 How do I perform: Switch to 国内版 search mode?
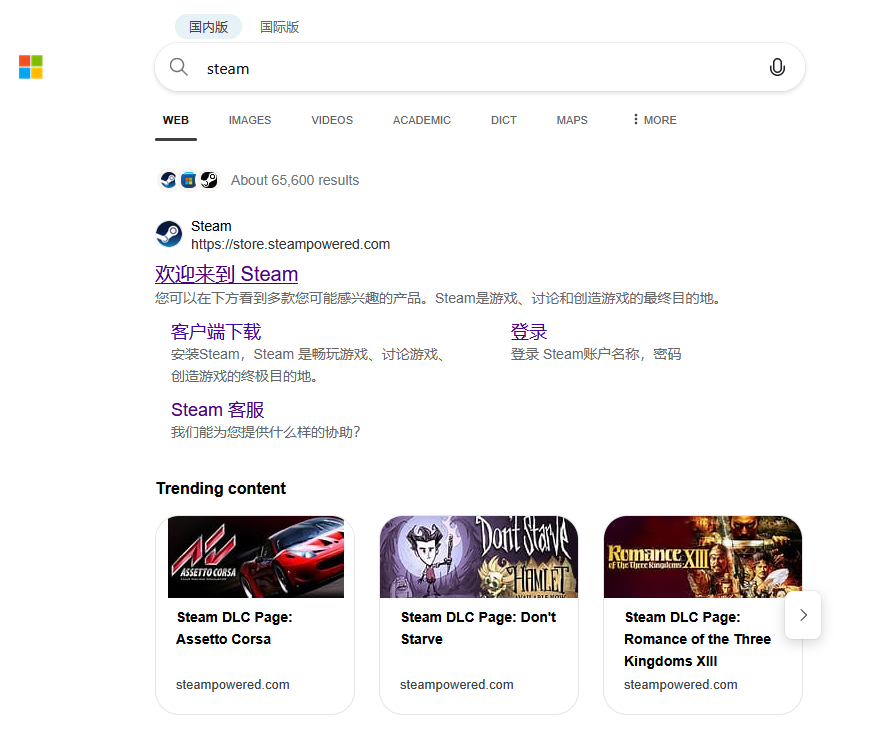coord(208,27)
